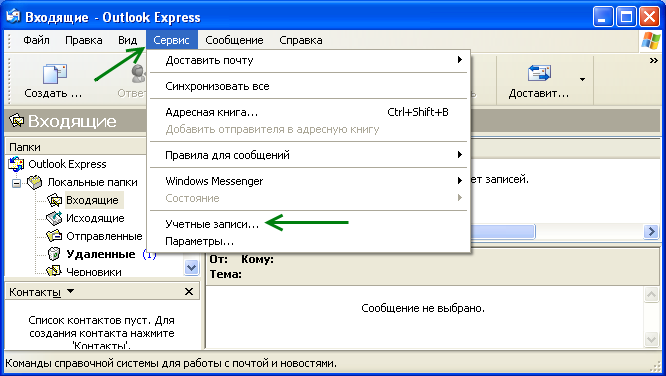Select Черновики folder in tree
Screen dimensions: 666x376
click(93, 271)
